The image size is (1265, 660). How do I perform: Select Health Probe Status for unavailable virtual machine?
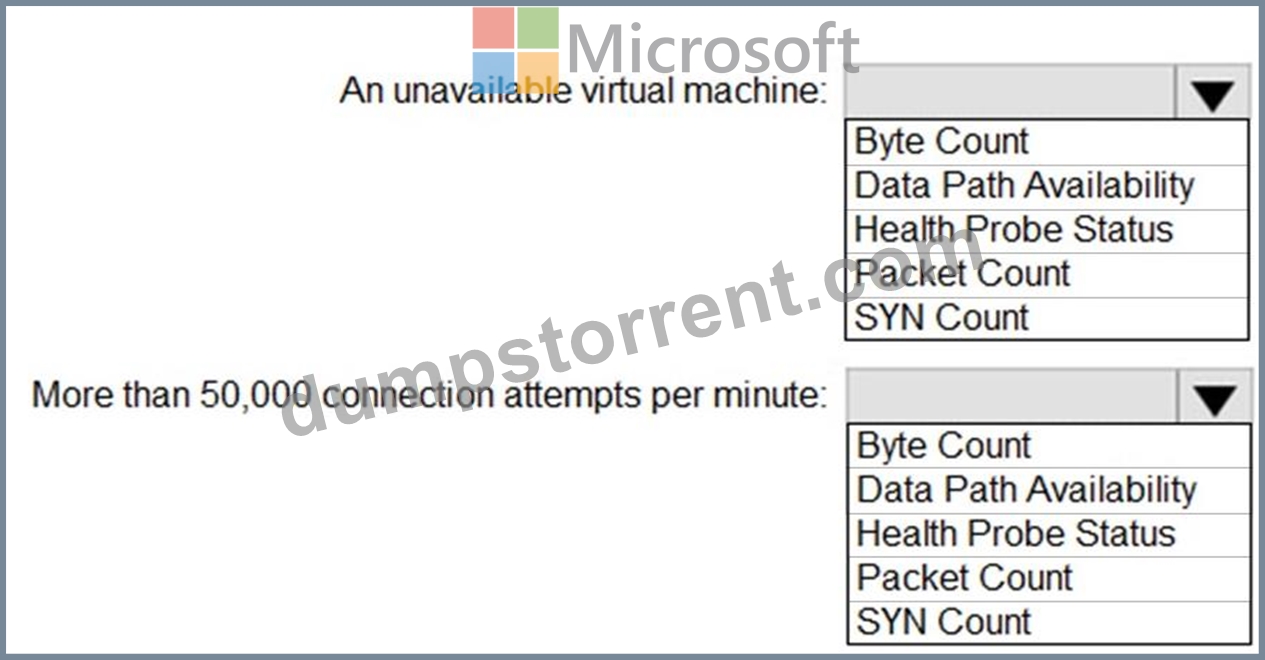(x=1047, y=230)
